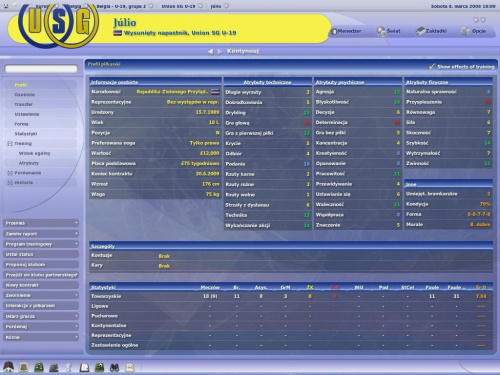Open the Świat globe menu
Viewport: 500px width, 375px height.
[x=388, y=31]
